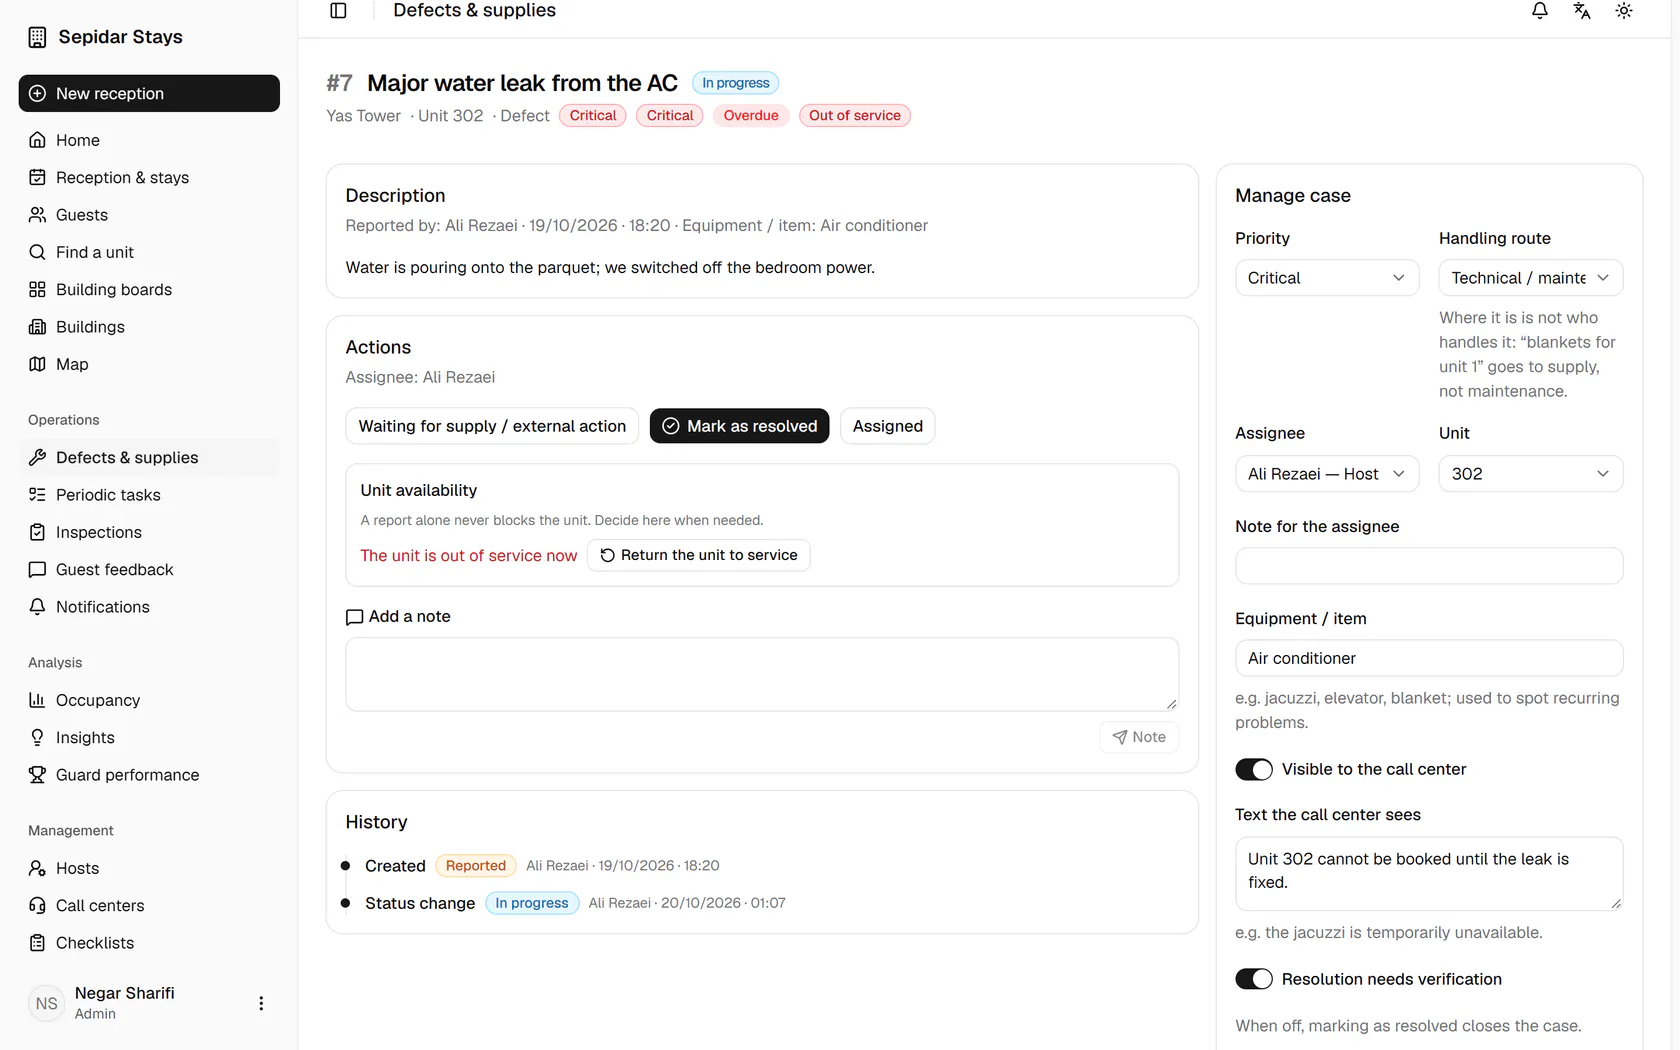Click the notifications bell icon in header

1540,11
